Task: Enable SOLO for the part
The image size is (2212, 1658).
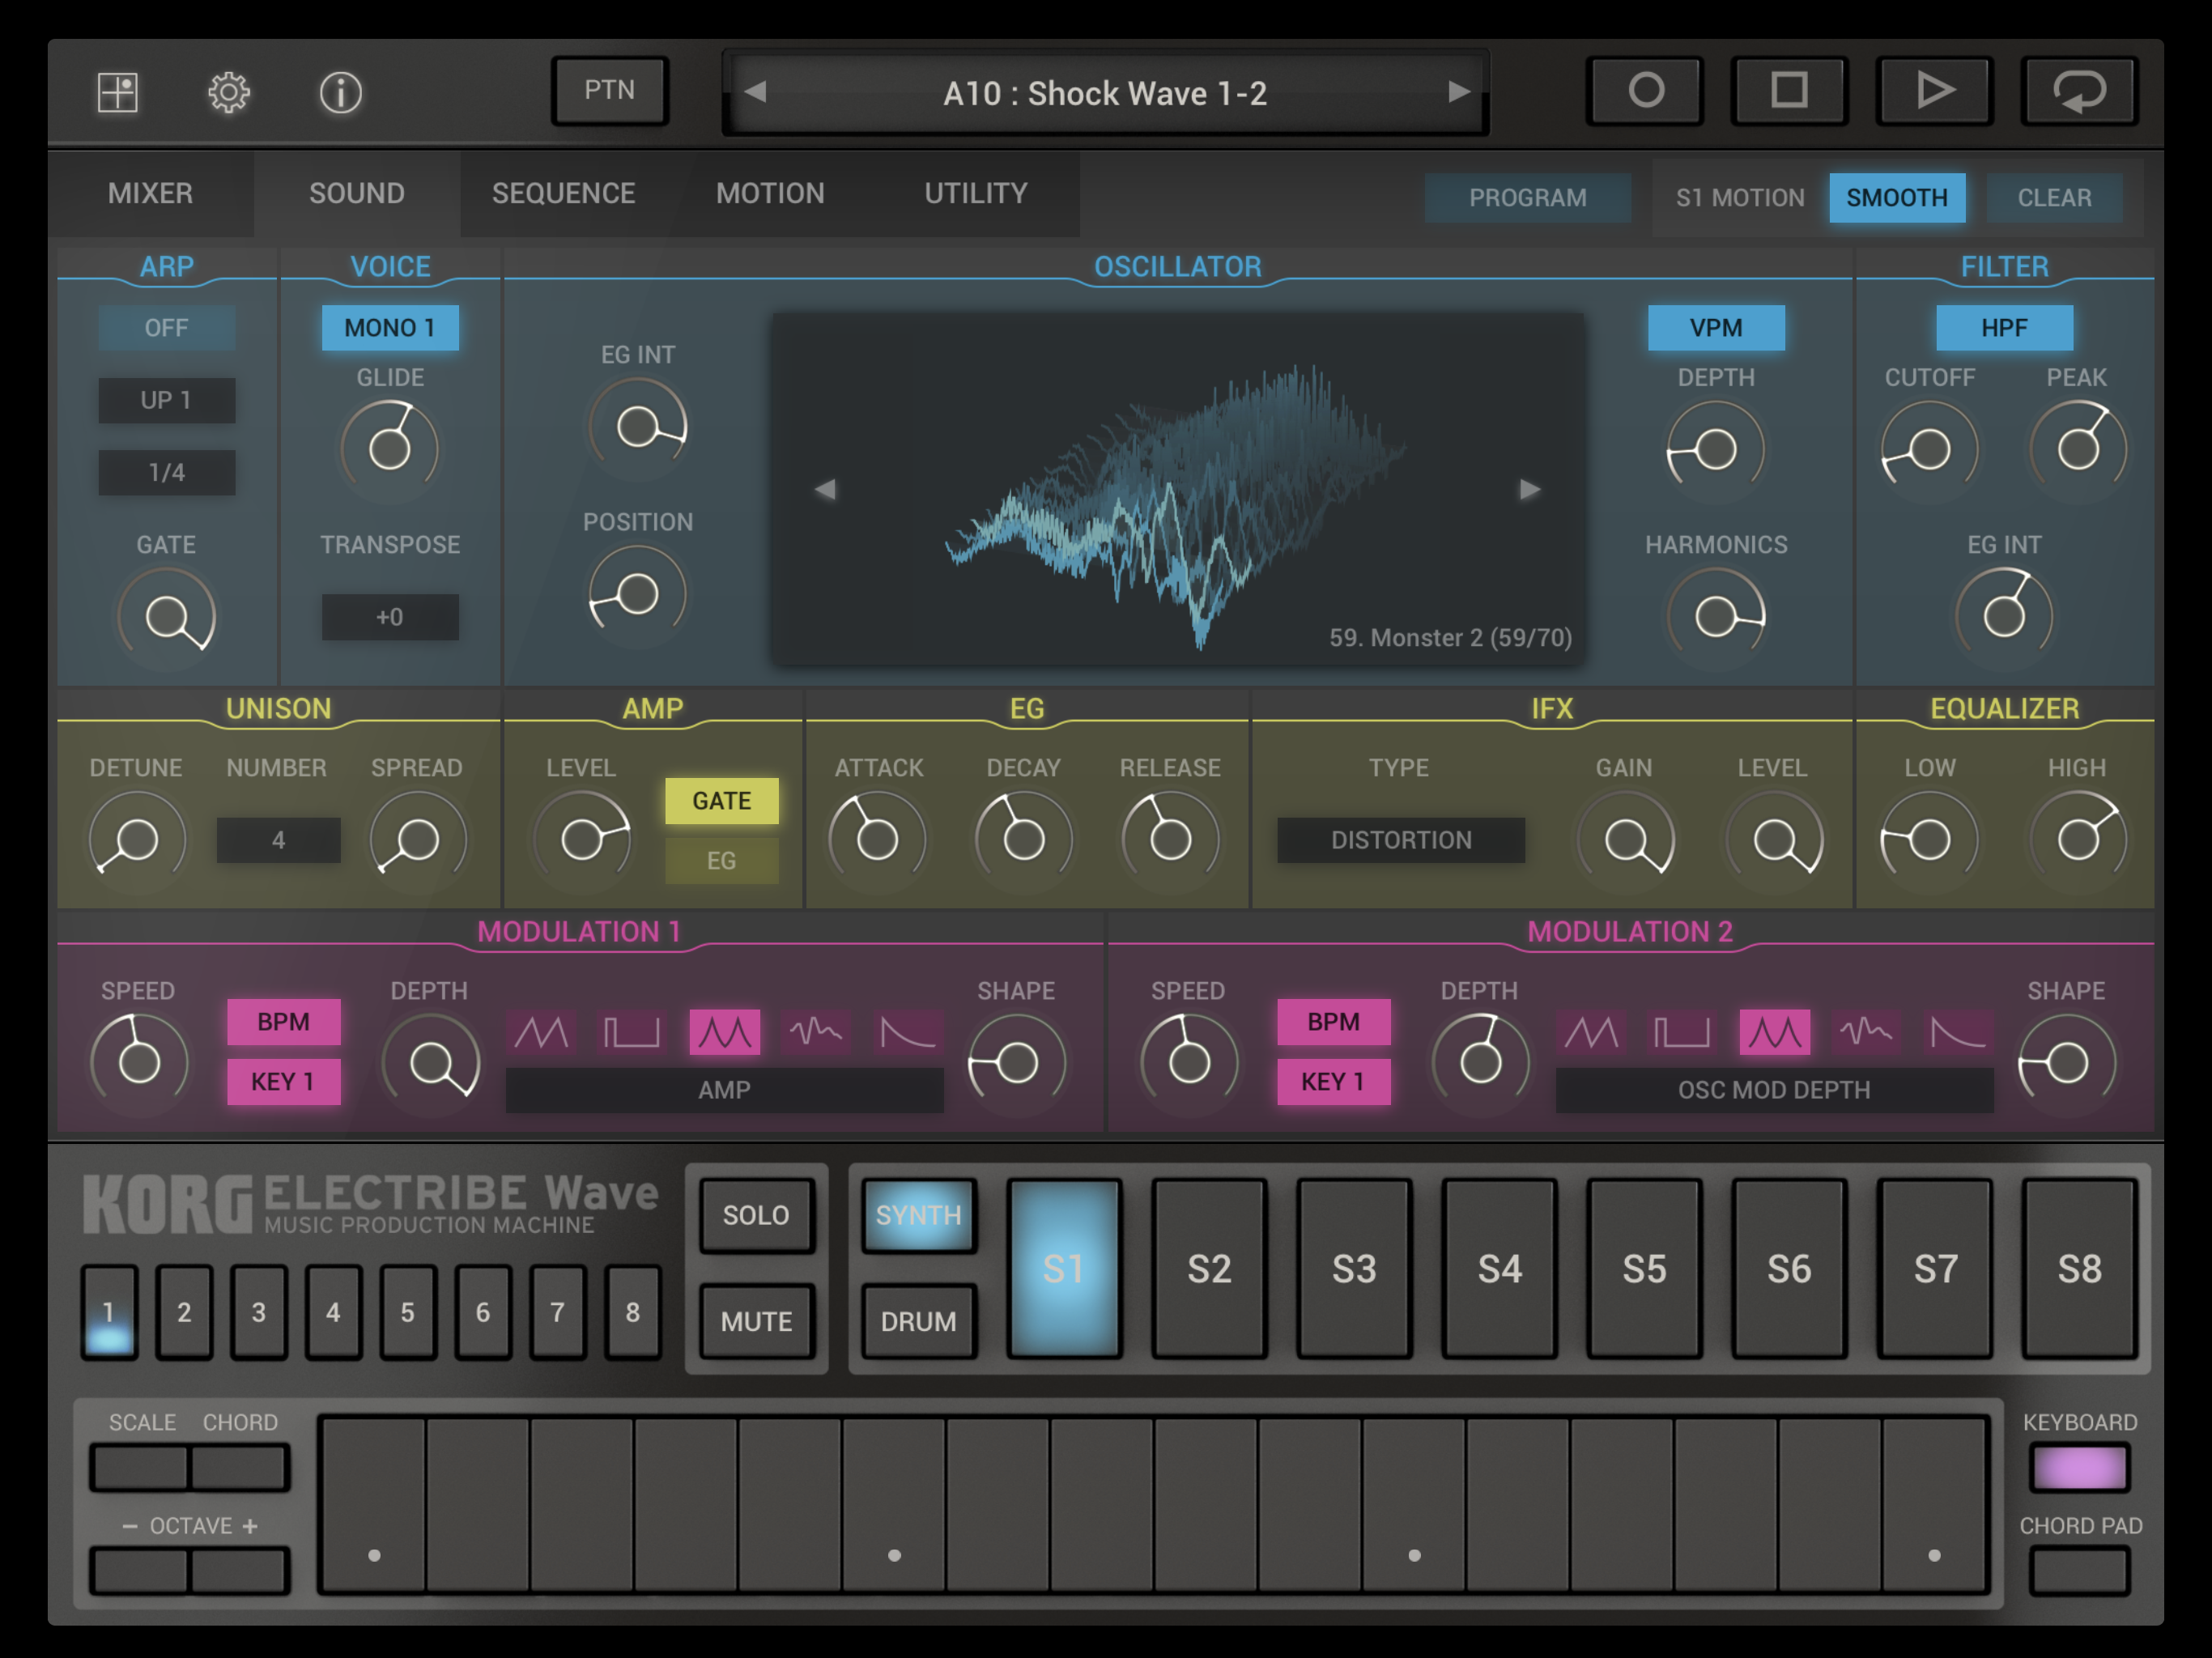Action: (x=756, y=1215)
